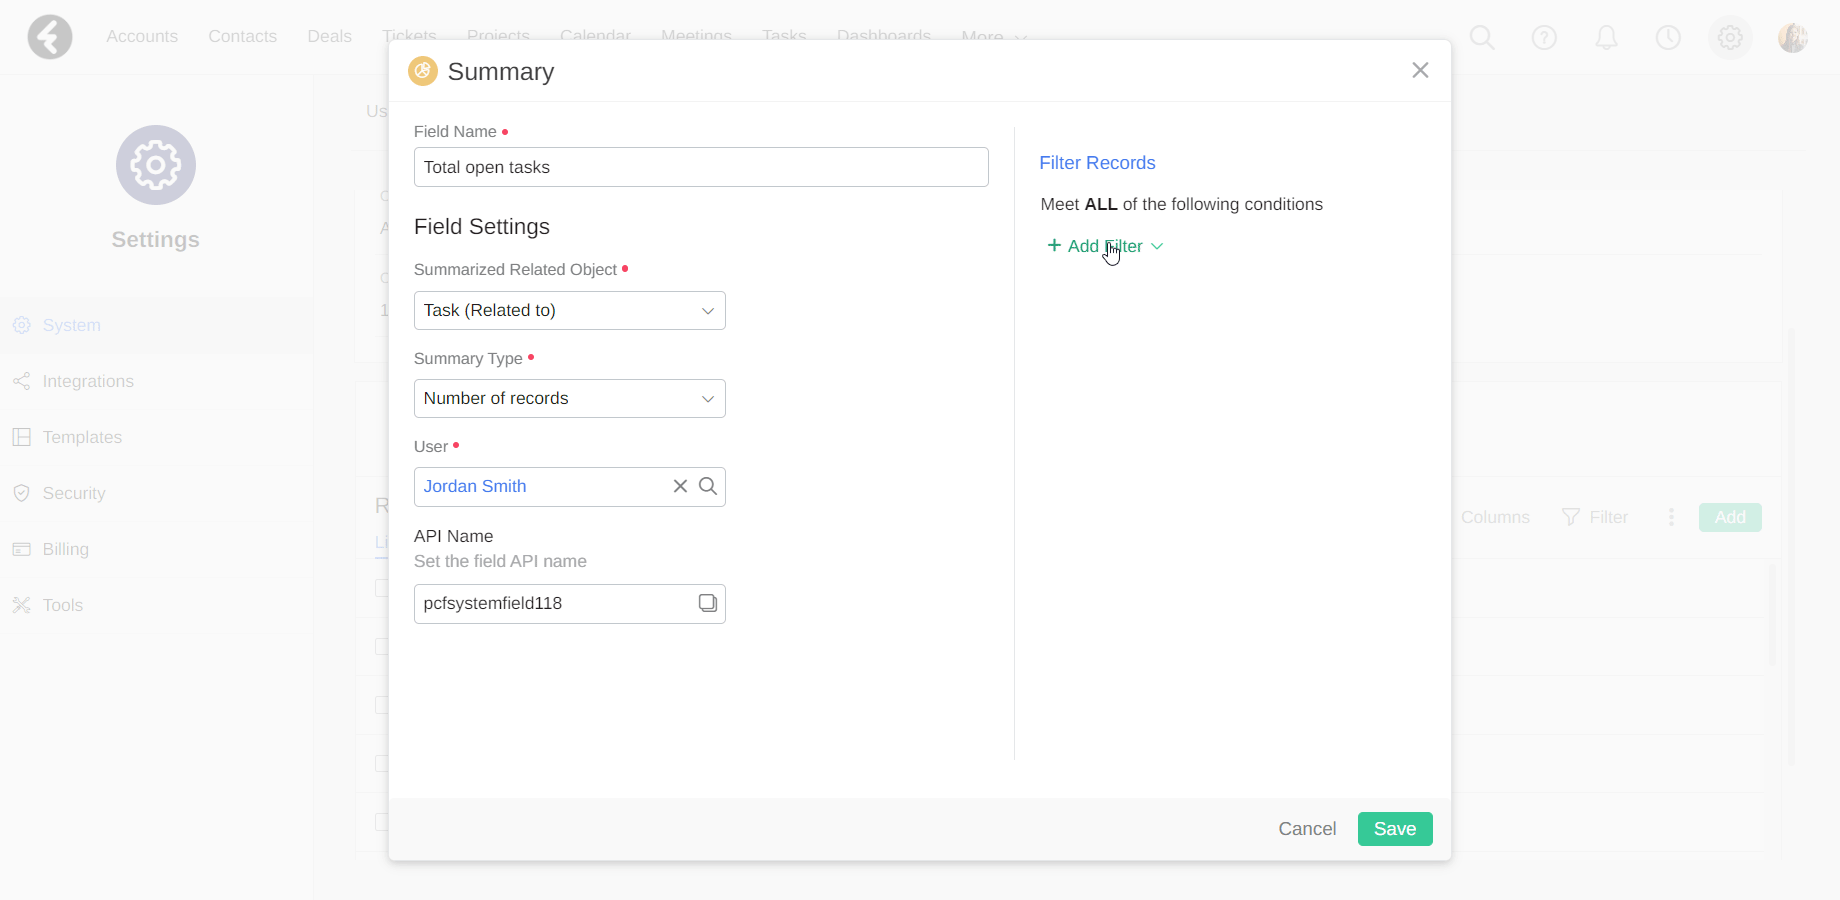The height and width of the screenshot is (900, 1840).
Task: Click the Jordan Smith user link
Action: point(475,486)
